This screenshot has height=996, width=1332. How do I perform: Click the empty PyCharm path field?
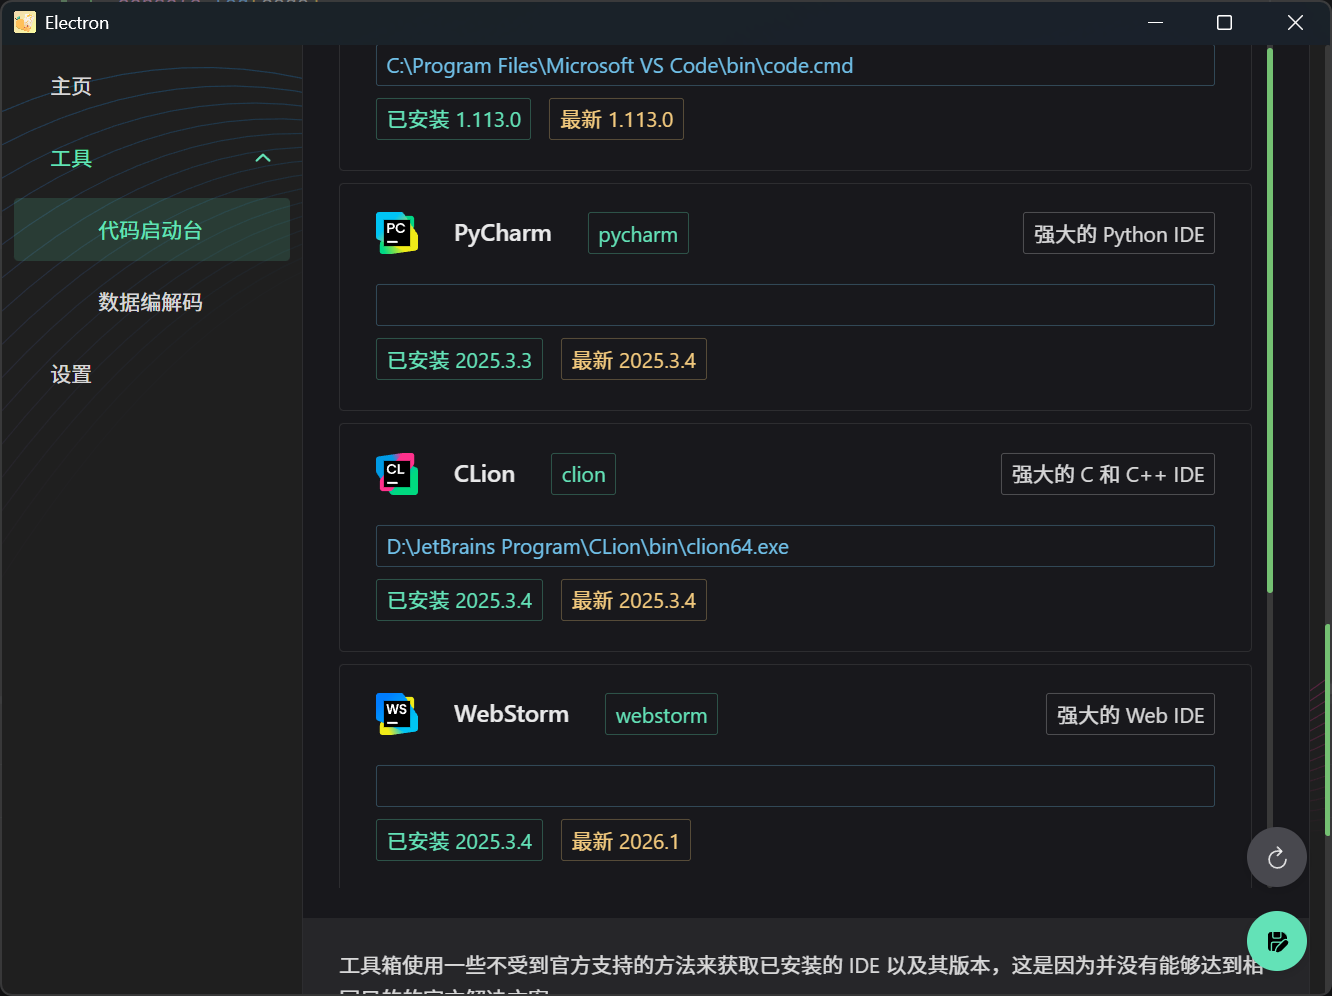click(795, 305)
